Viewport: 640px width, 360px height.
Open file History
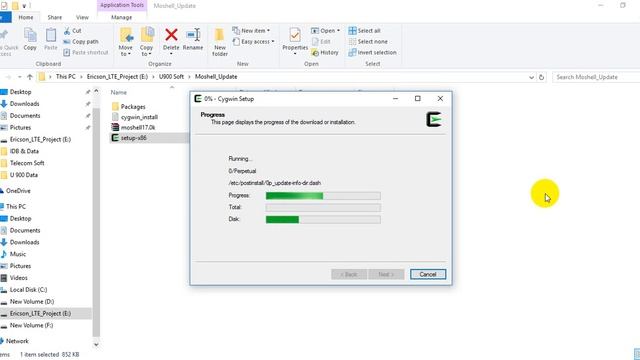[325, 53]
